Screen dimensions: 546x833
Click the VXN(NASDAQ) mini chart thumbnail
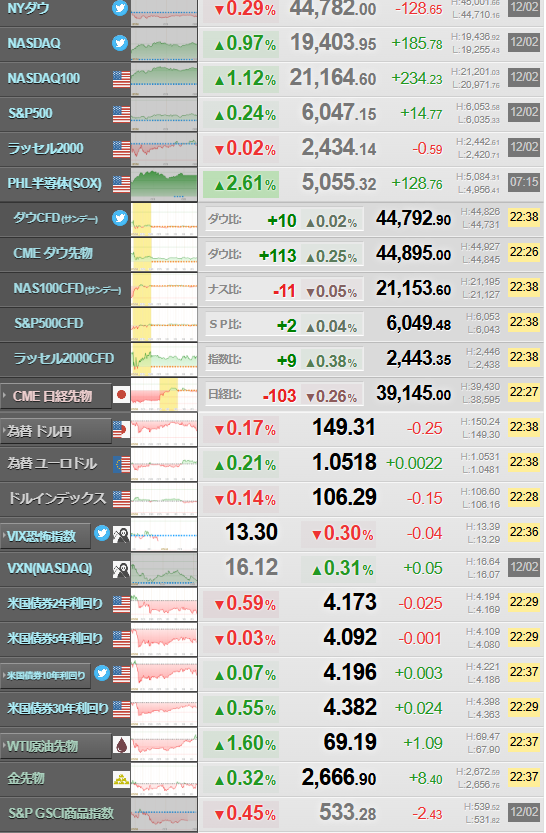click(x=164, y=570)
